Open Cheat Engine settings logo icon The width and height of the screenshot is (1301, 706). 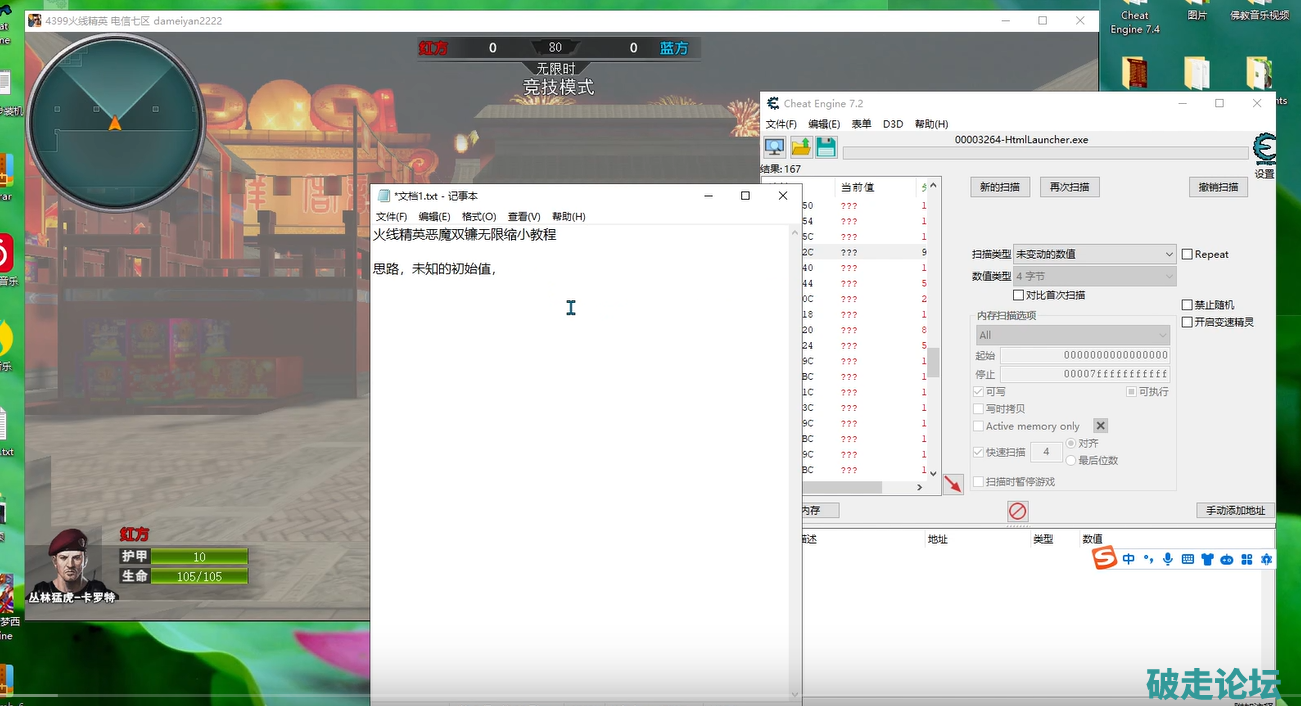pos(1264,149)
